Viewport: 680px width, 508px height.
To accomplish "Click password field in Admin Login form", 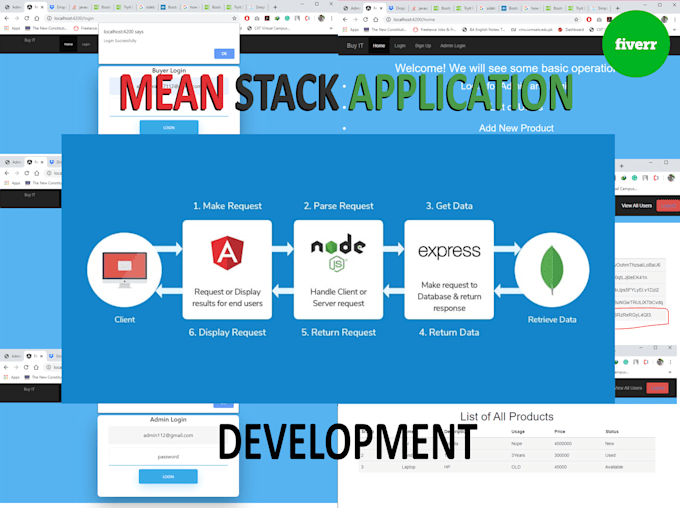I will (x=168, y=457).
